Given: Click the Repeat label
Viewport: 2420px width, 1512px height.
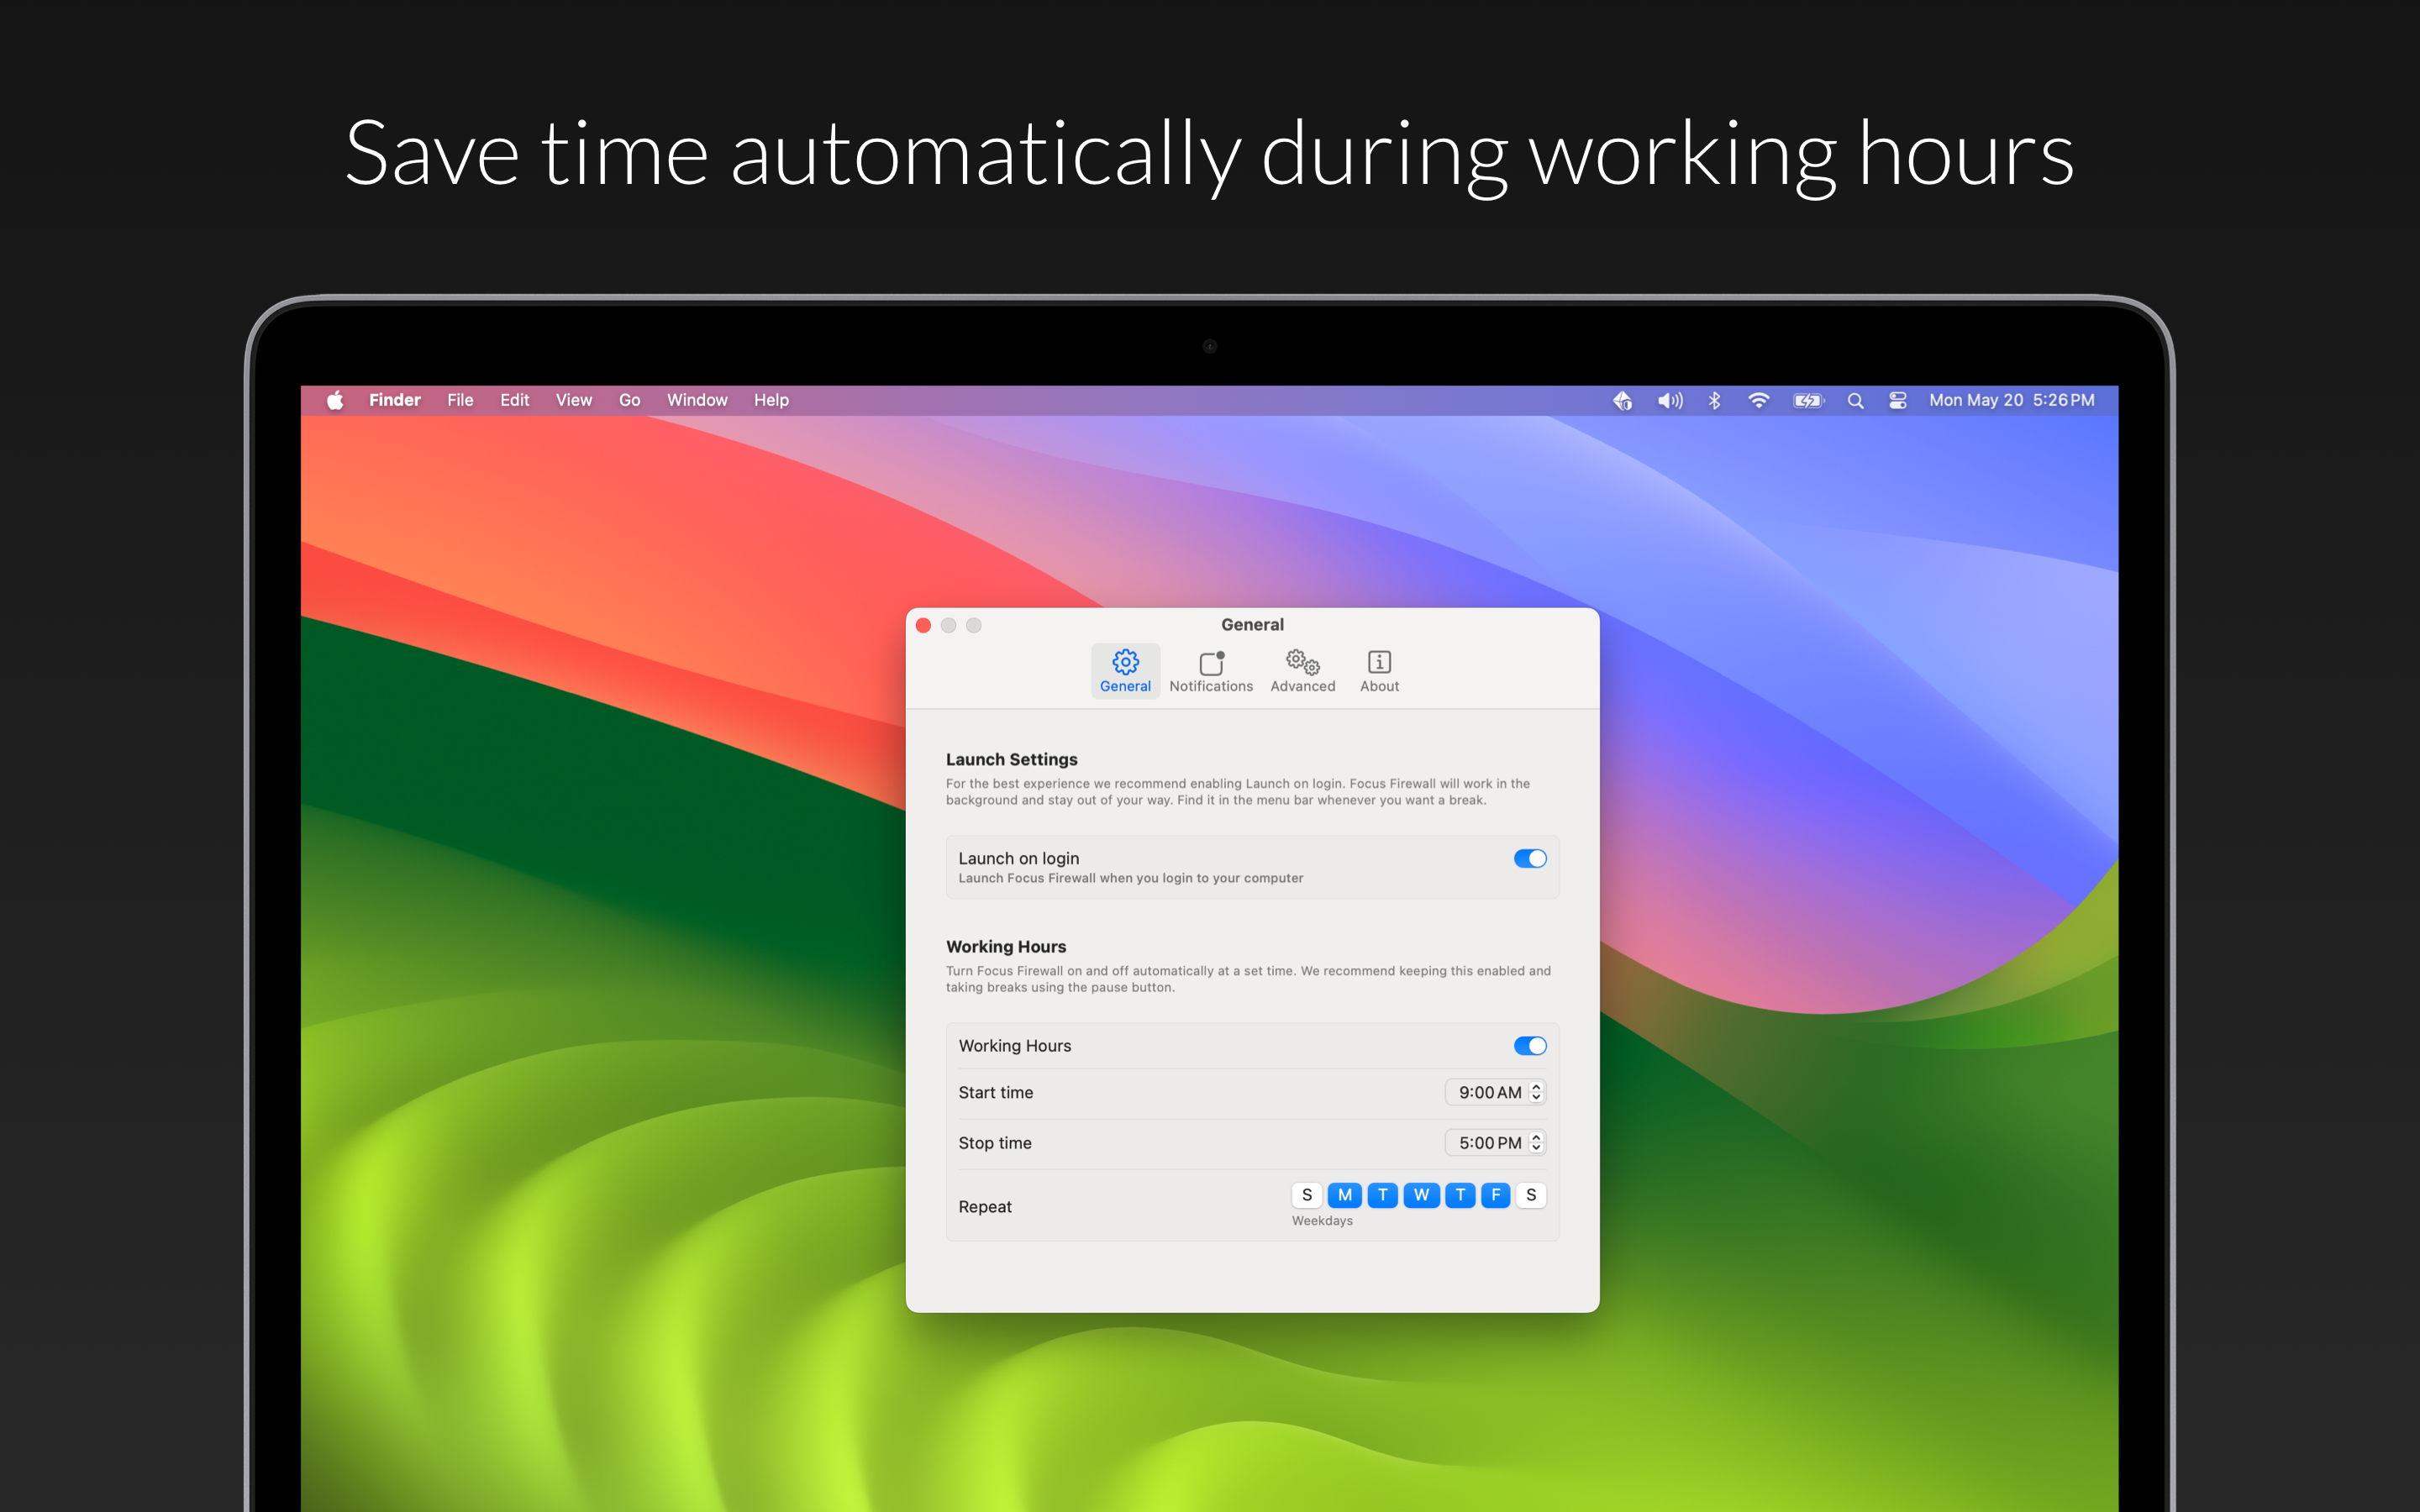Looking at the screenshot, I should point(984,1206).
